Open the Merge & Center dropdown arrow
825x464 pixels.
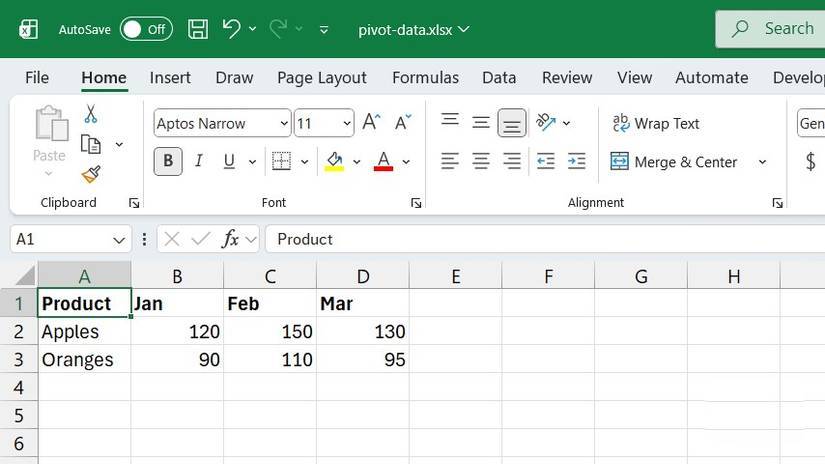(762, 162)
